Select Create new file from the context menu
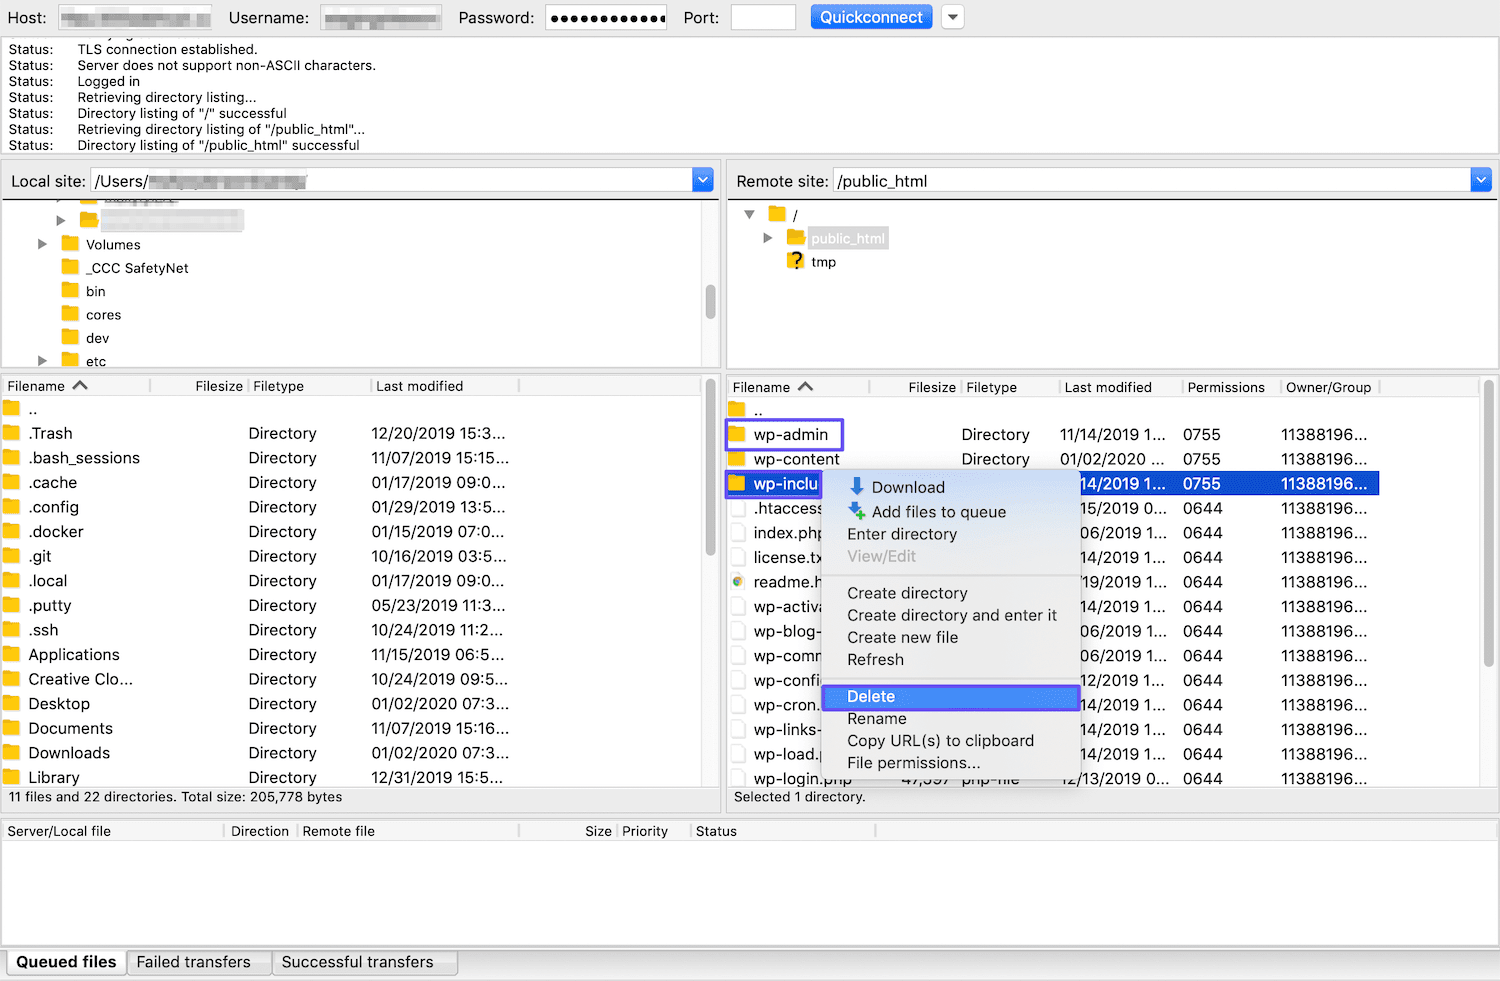The width and height of the screenshot is (1500, 981). (x=902, y=637)
